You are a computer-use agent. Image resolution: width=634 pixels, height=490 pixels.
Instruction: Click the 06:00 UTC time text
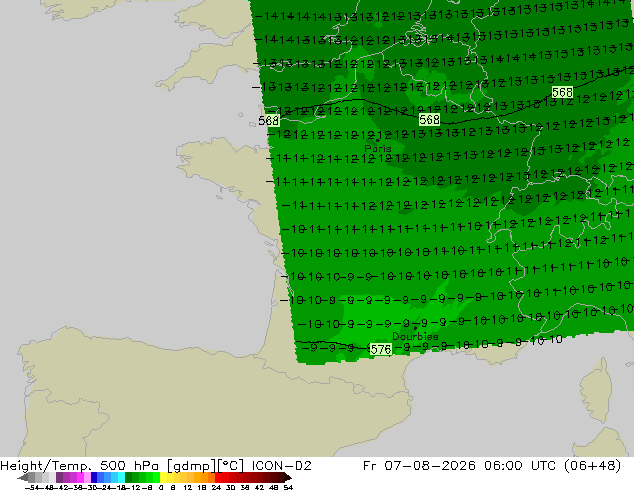tap(520, 466)
